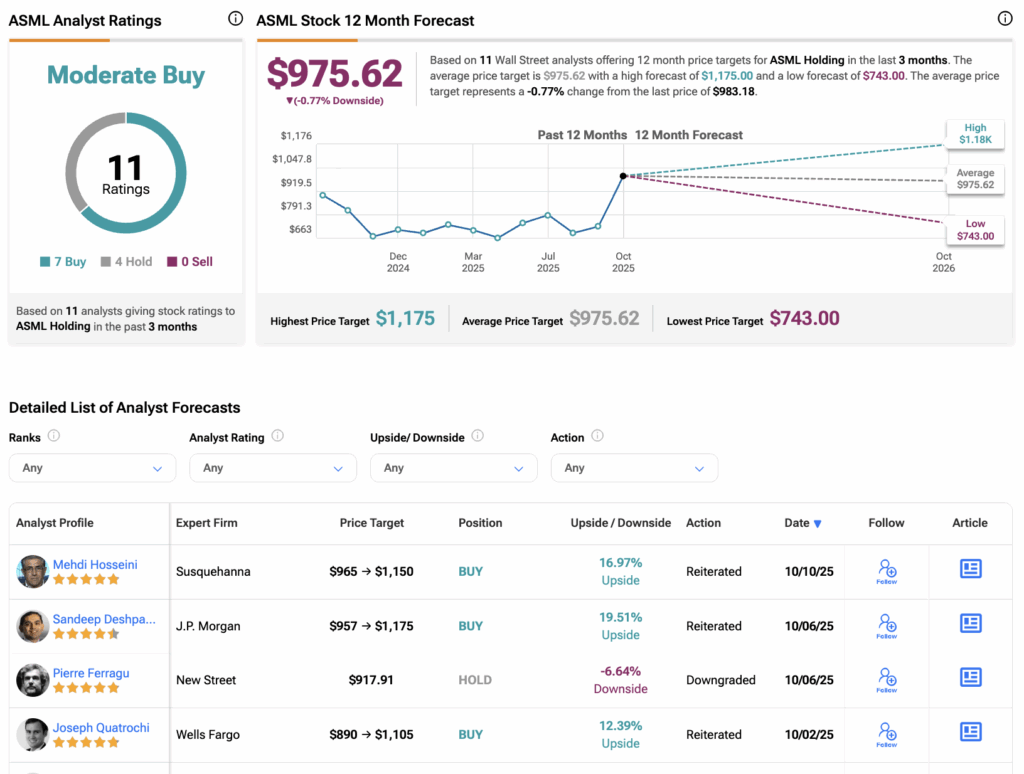Open article icon for Joseph Quatrochi row
1024x774 pixels.
970,732
